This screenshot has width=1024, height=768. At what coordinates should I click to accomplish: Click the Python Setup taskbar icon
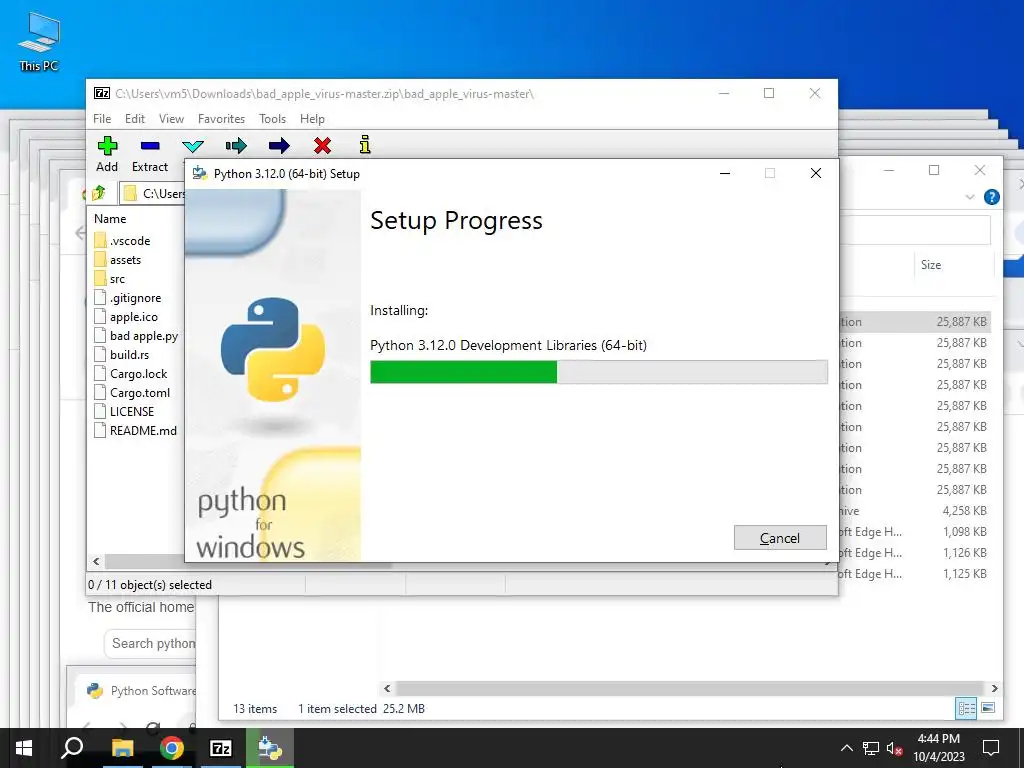(x=270, y=748)
